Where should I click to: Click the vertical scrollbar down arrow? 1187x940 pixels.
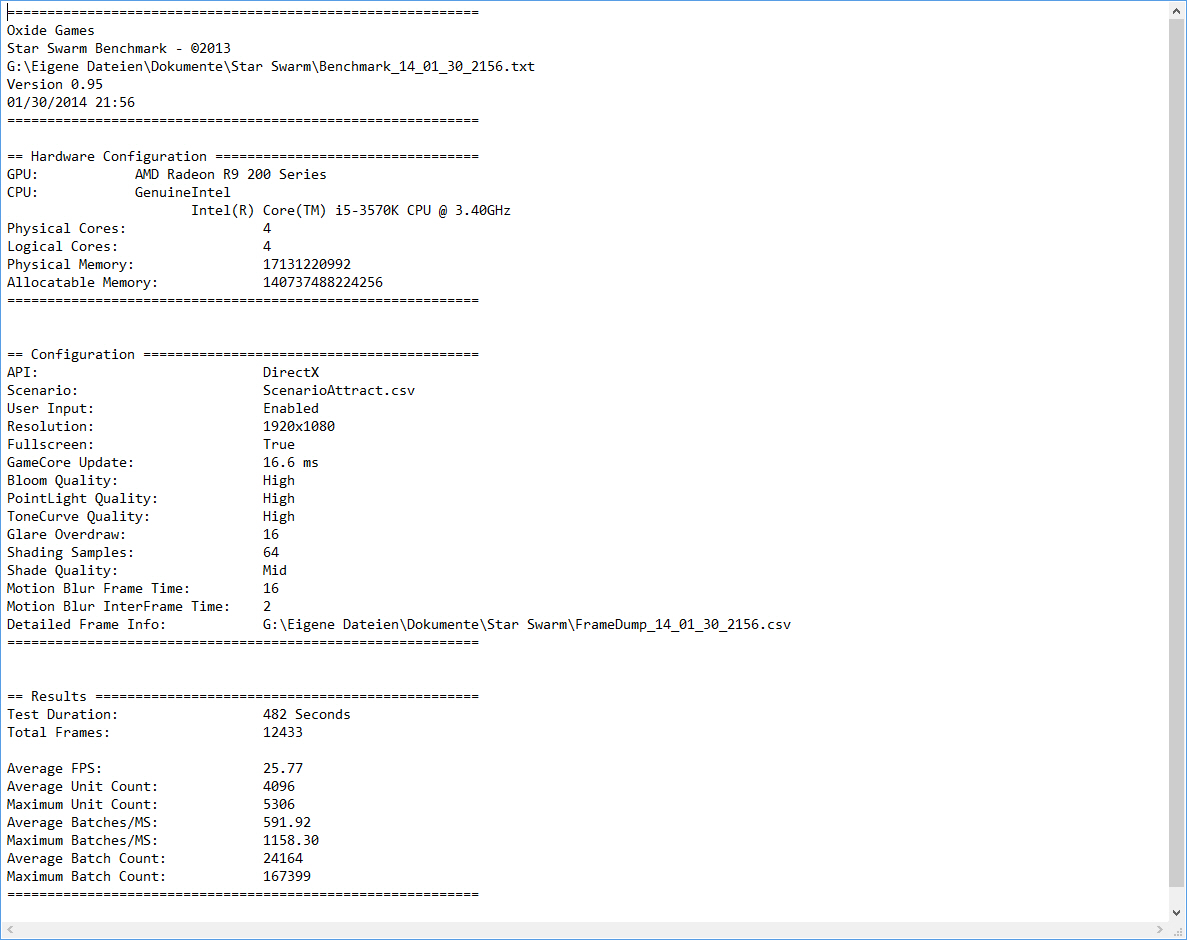tap(1176, 913)
